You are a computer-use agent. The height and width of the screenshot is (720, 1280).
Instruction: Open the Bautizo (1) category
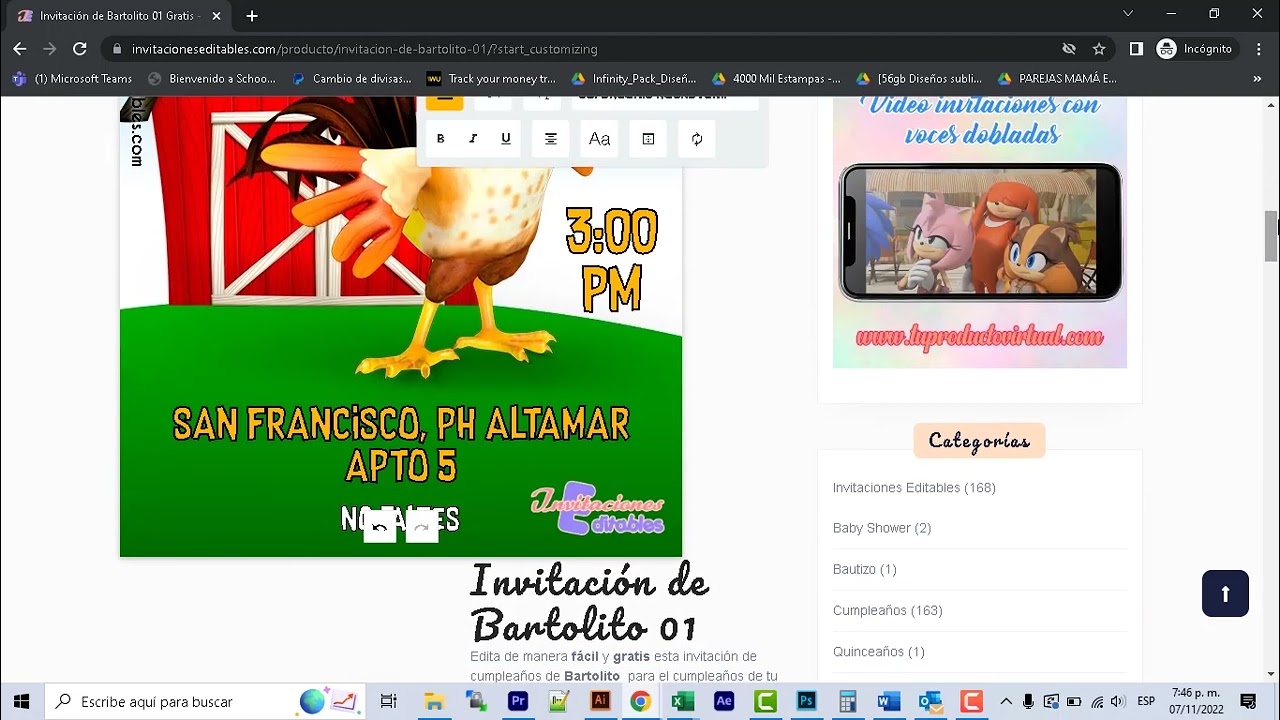(x=865, y=569)
